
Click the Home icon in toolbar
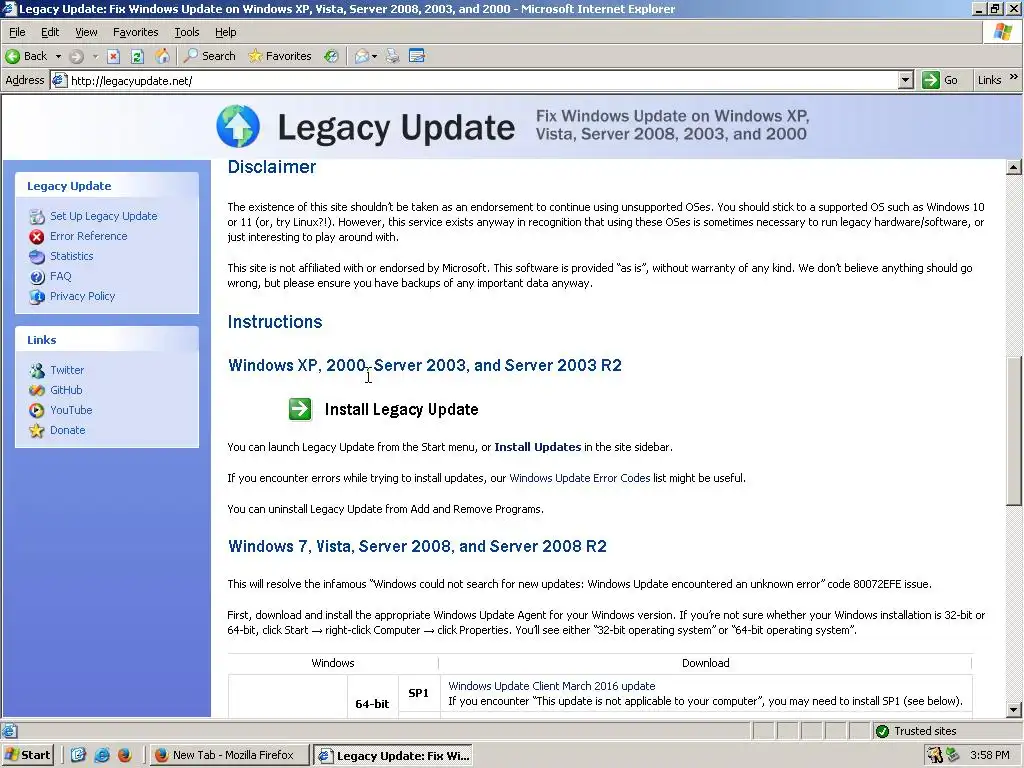click(162, 56)
